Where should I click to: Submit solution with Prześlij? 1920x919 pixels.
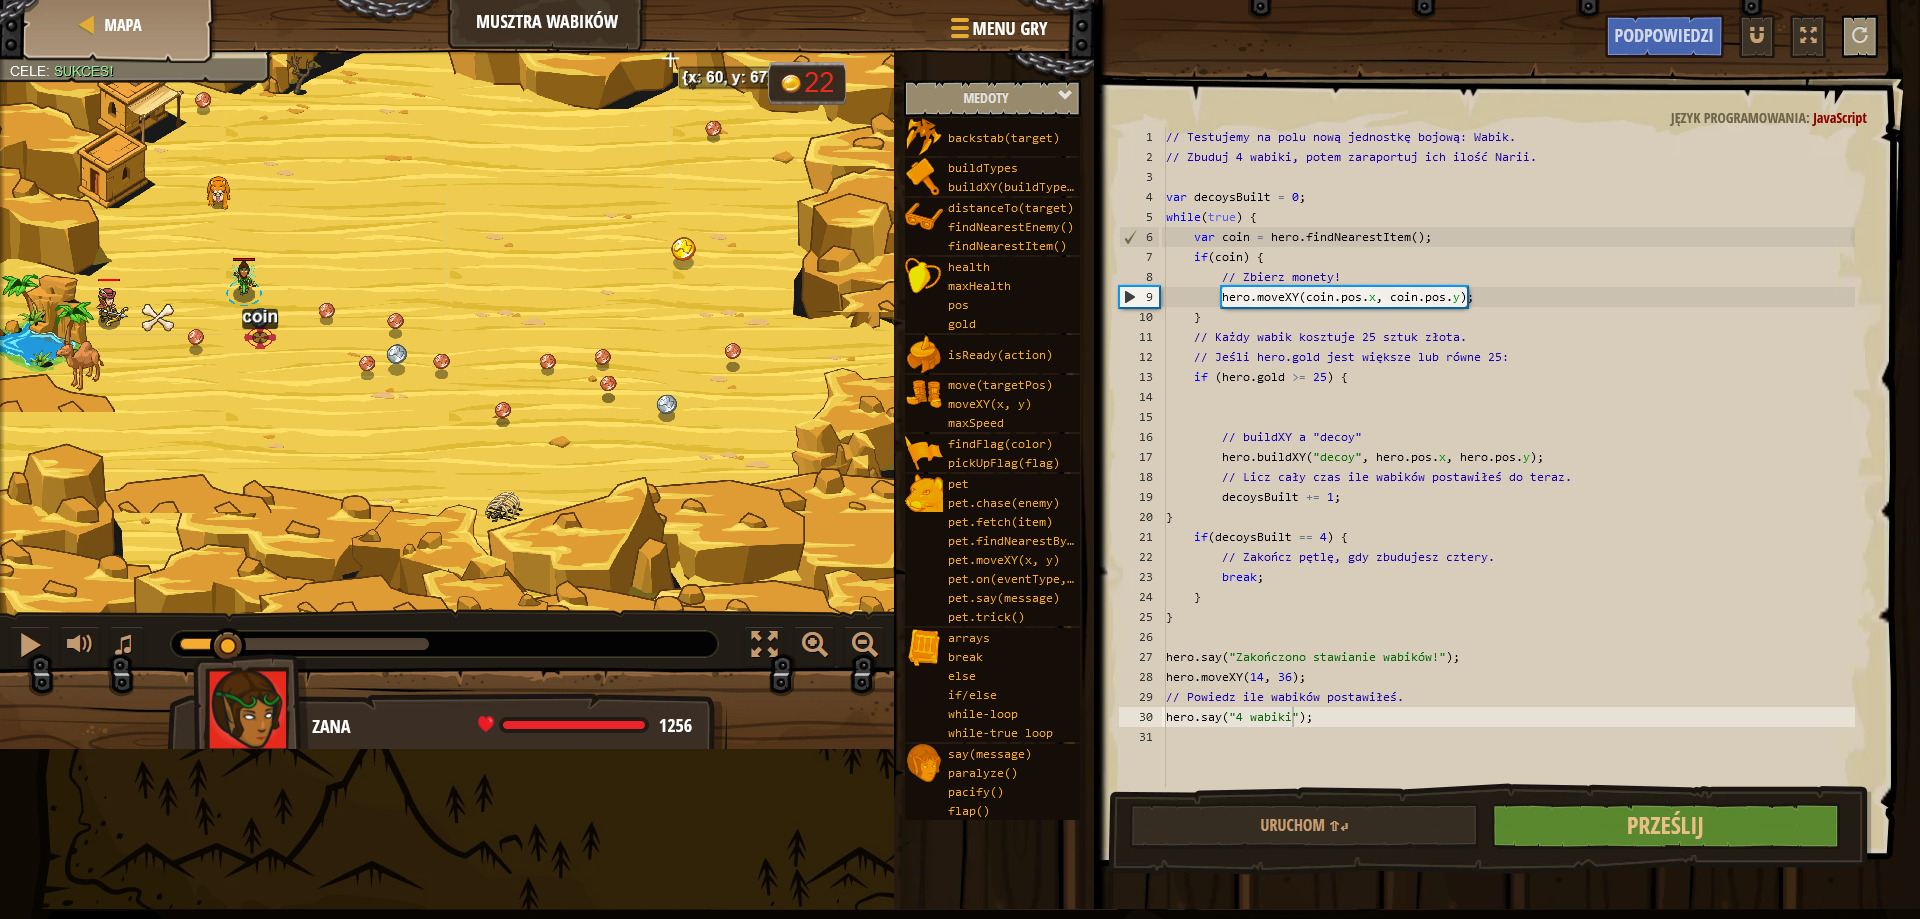click(x=1665, y=826)
